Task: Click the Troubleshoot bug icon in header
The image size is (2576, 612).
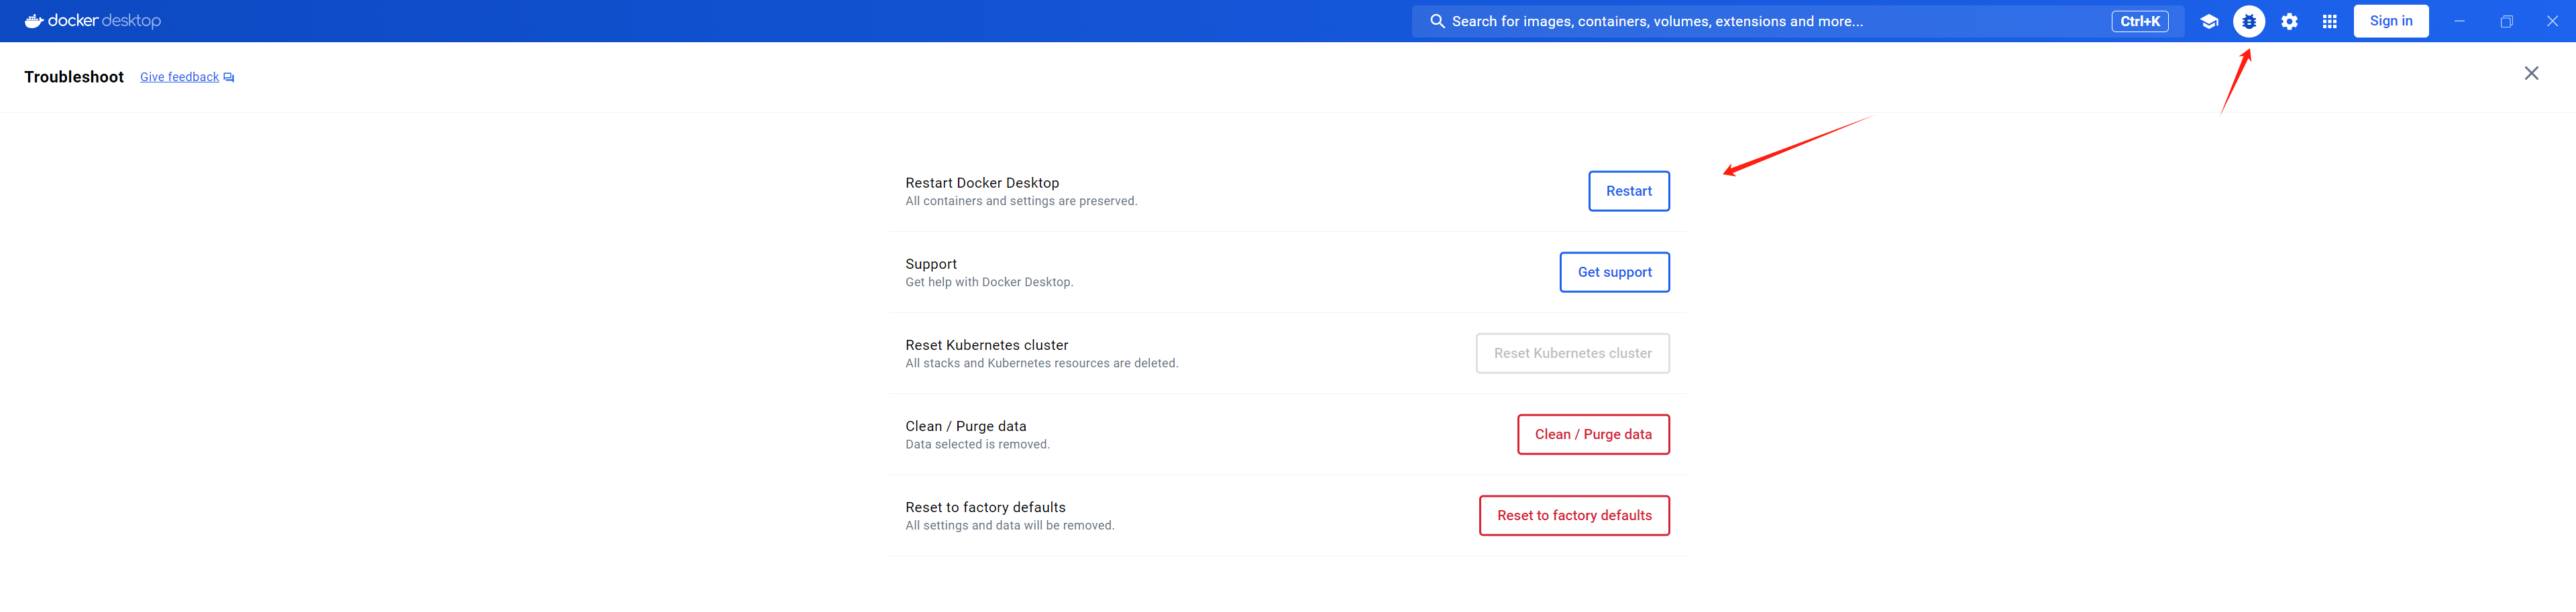Action: click(x=2248, y=21)
